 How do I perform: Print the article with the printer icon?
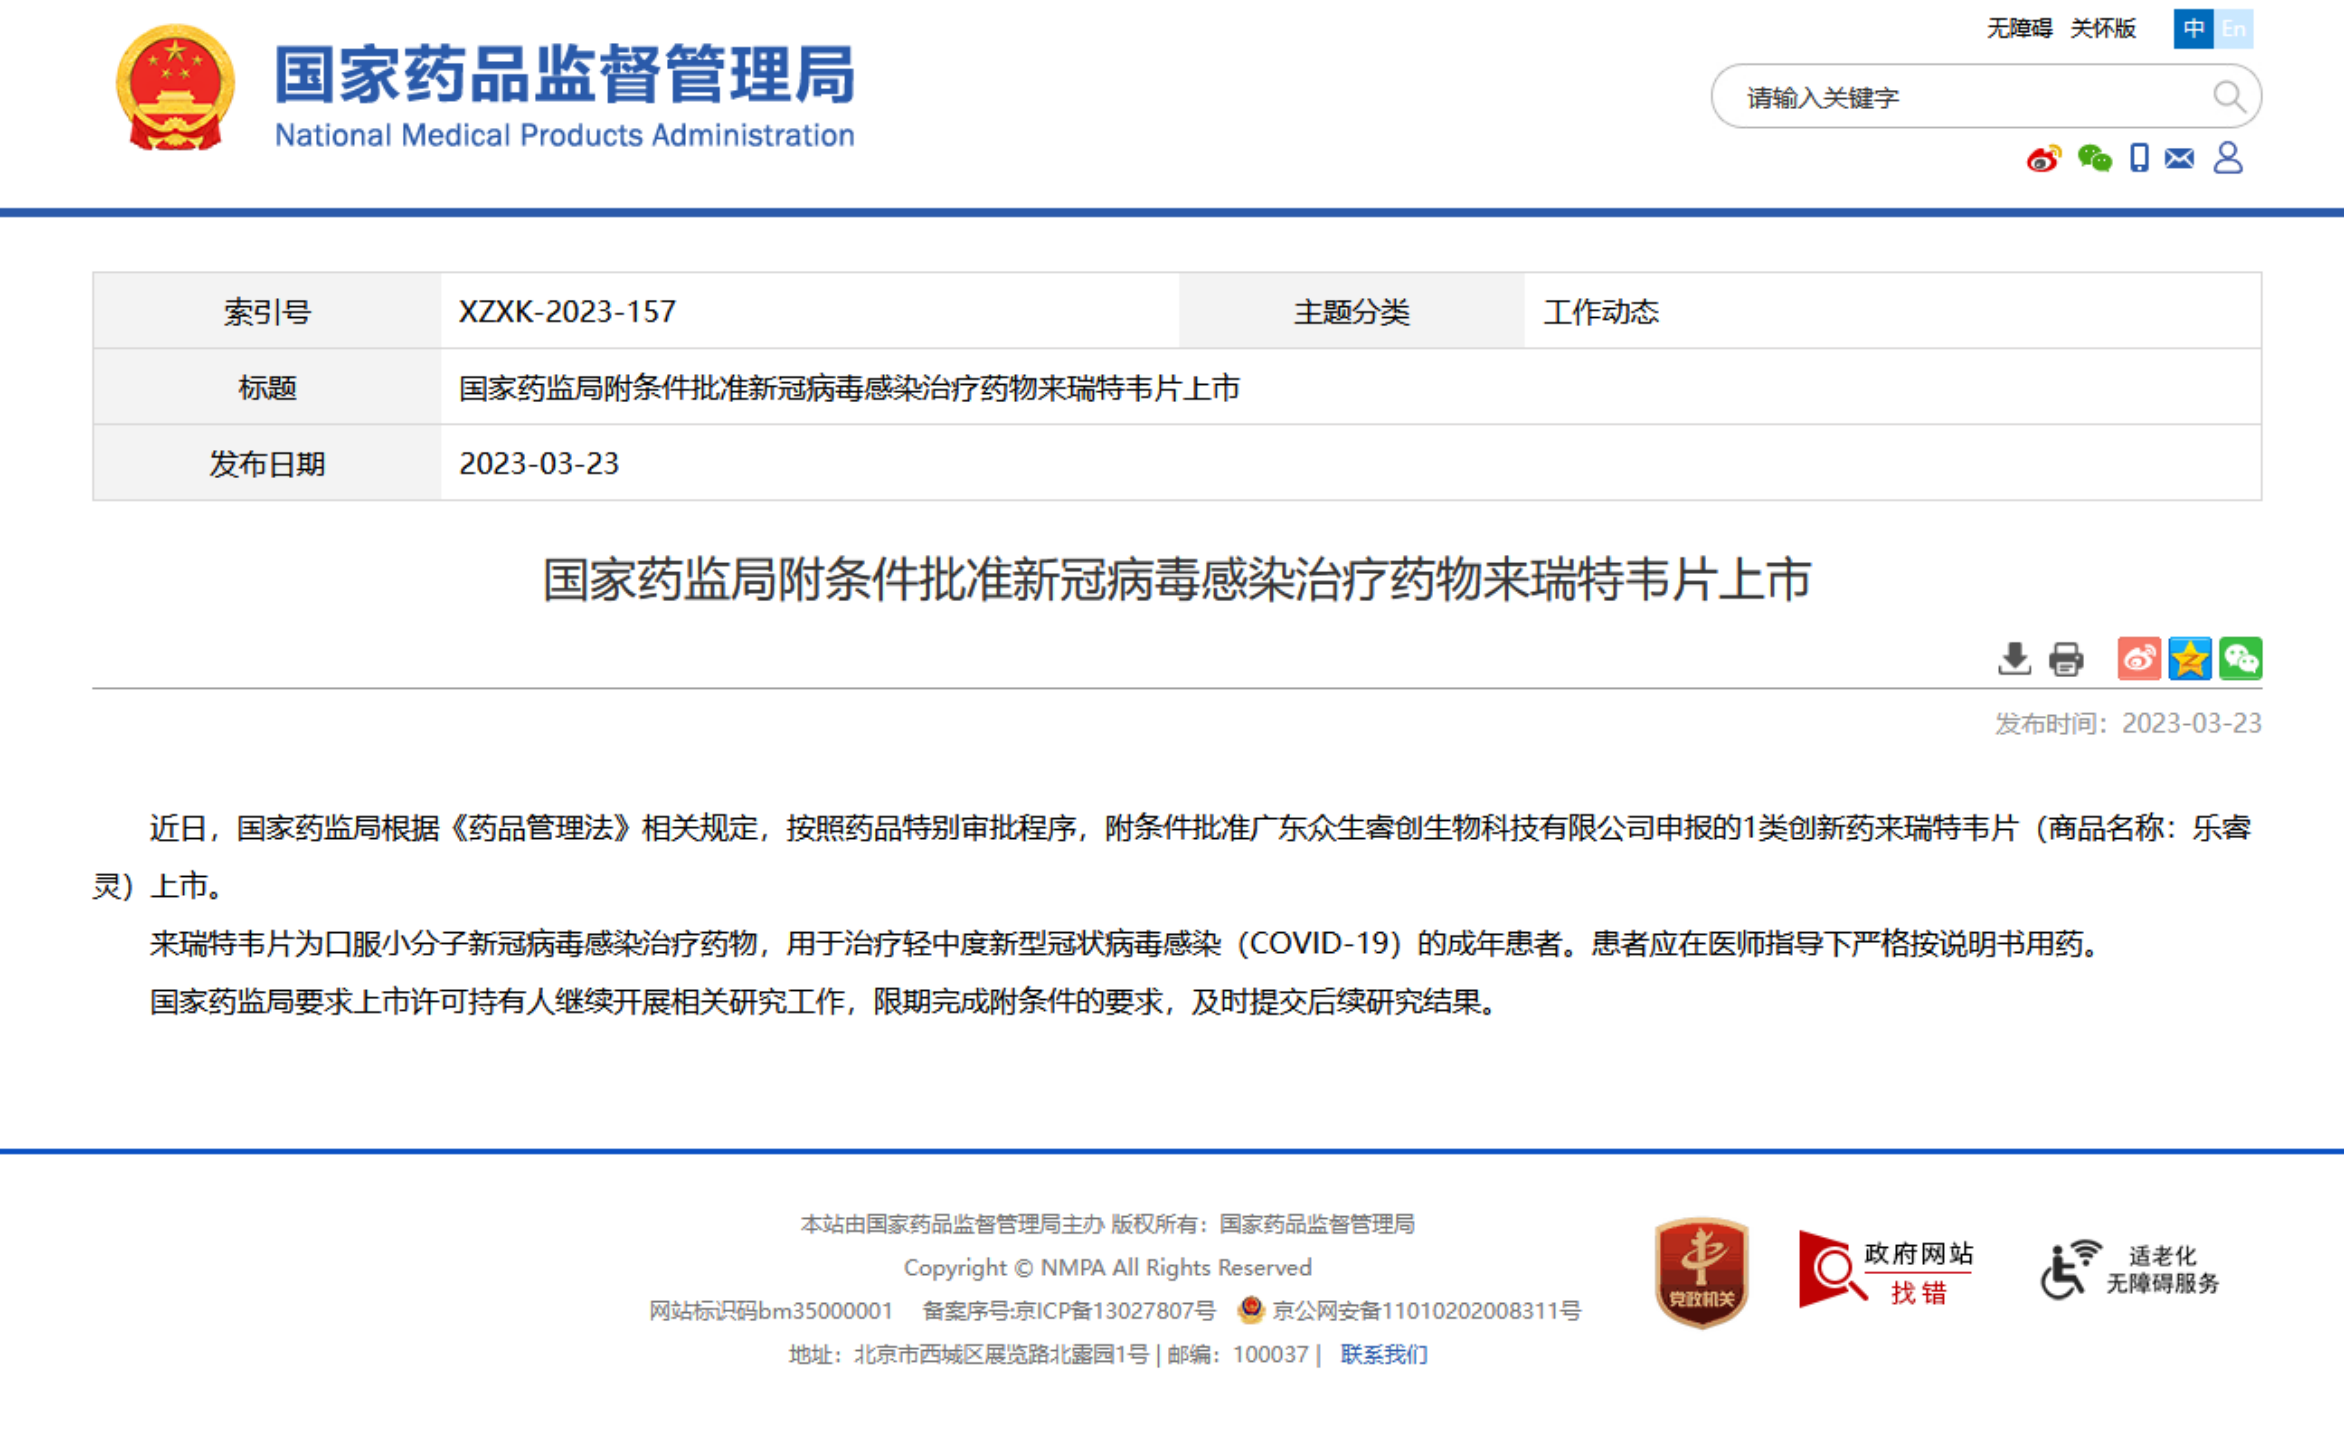click(x=2066, y=659)
